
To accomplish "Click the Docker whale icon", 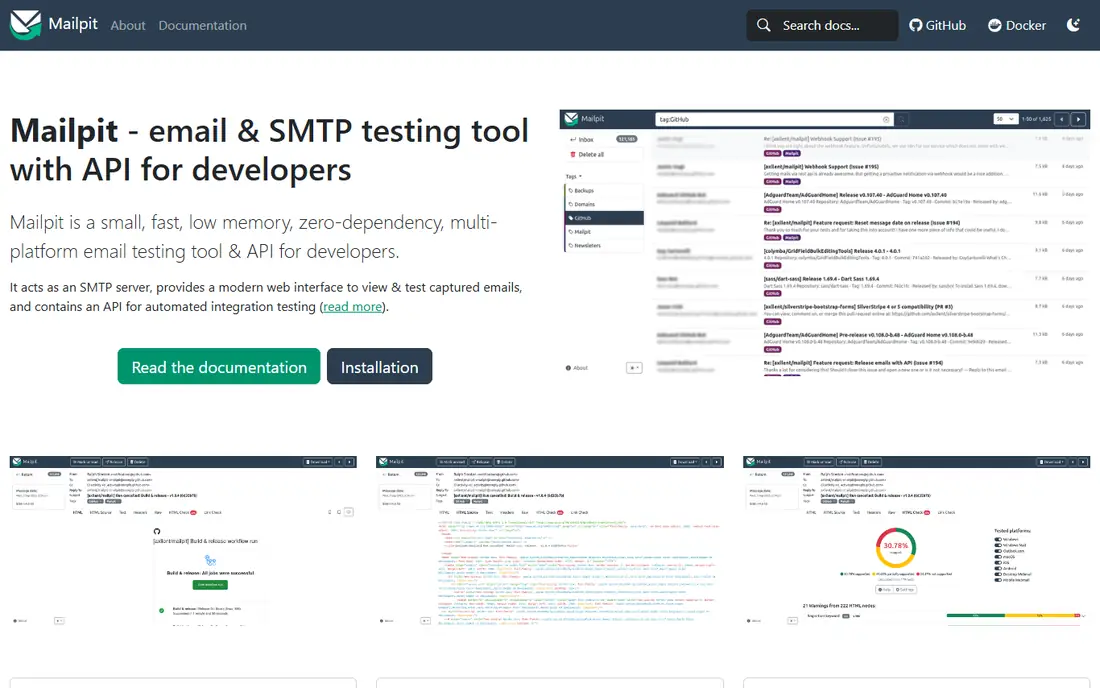I will pos(995,25).
